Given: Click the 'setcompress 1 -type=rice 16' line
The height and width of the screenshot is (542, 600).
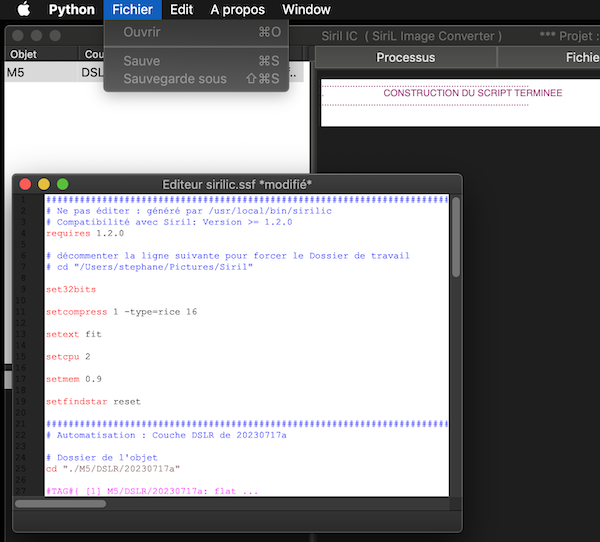Looking at the screenshot, I should (121, 312).
